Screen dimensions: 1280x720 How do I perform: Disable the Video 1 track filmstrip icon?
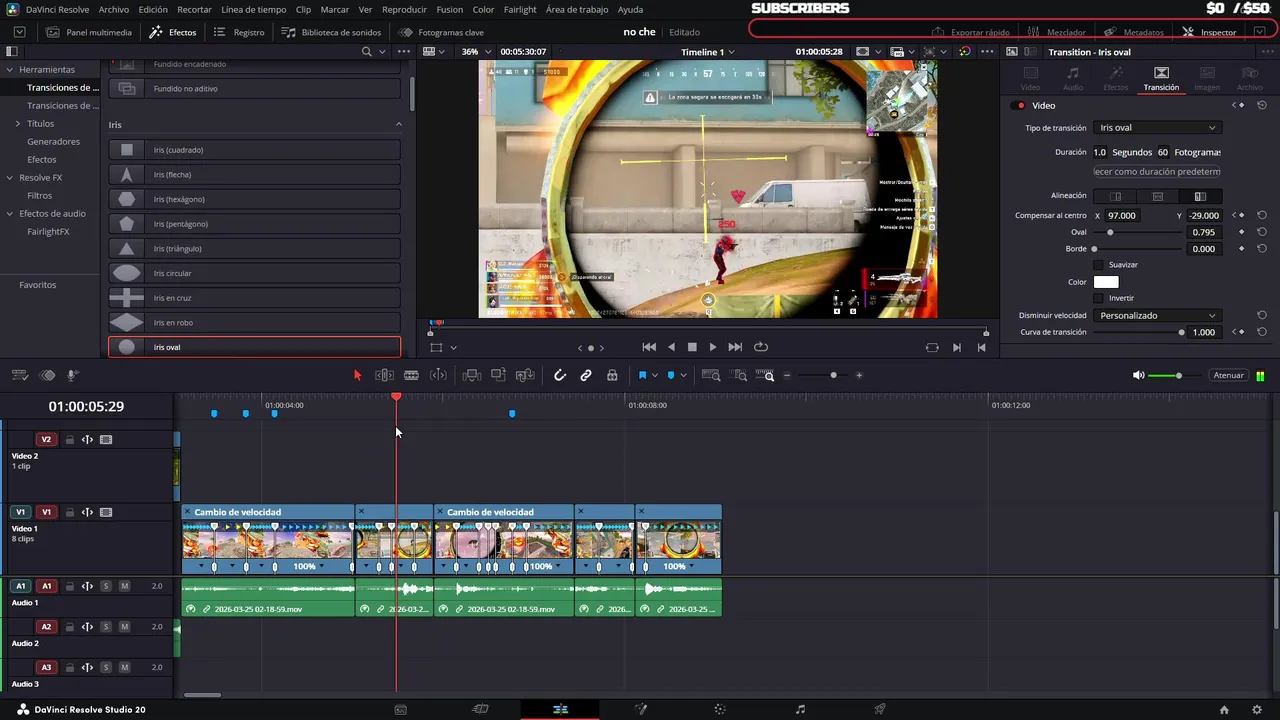[x=106, y=512]
